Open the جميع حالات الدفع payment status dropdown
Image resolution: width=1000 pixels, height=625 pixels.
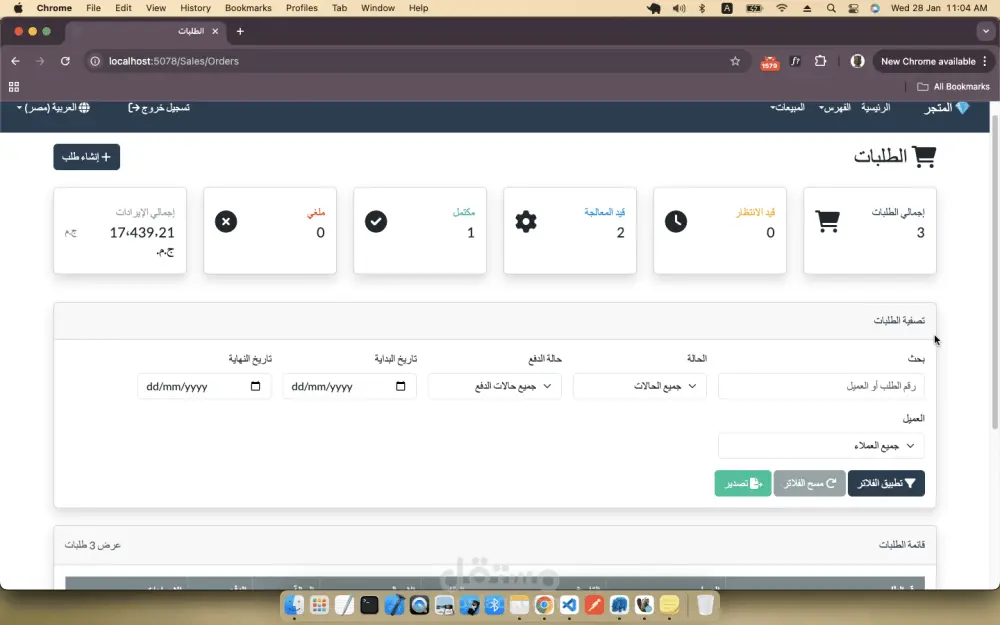click(494, 386)
